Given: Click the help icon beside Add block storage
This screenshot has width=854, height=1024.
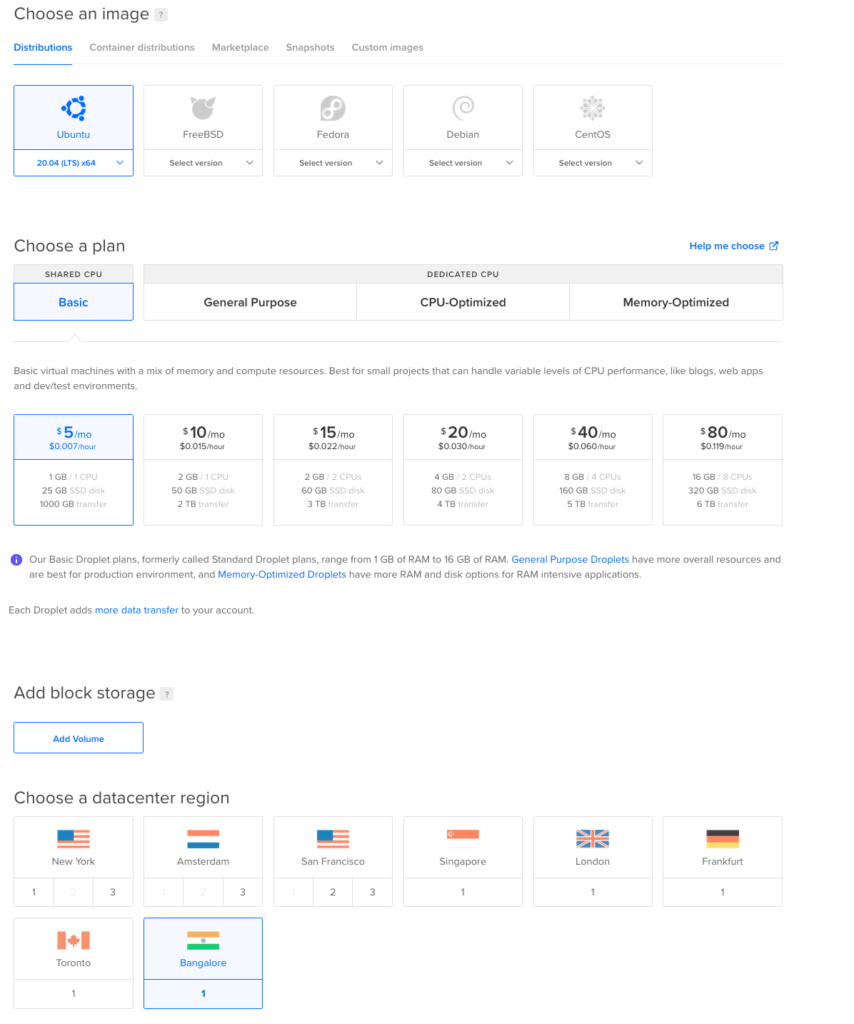Looking at the screenshot, I should click(167, 694).
